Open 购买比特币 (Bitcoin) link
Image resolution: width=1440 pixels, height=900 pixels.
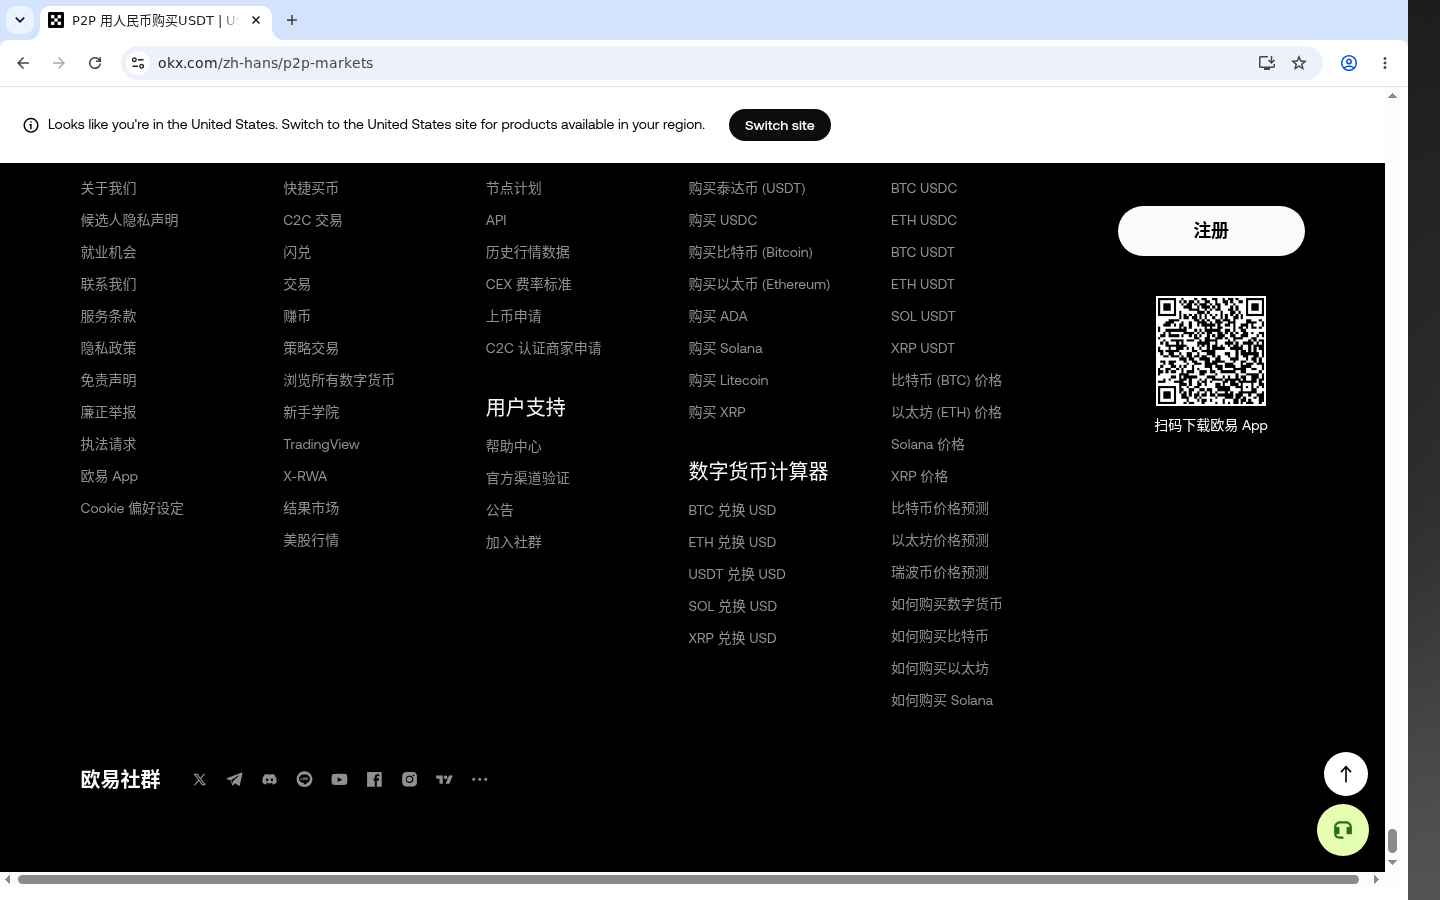pos(751,252)
